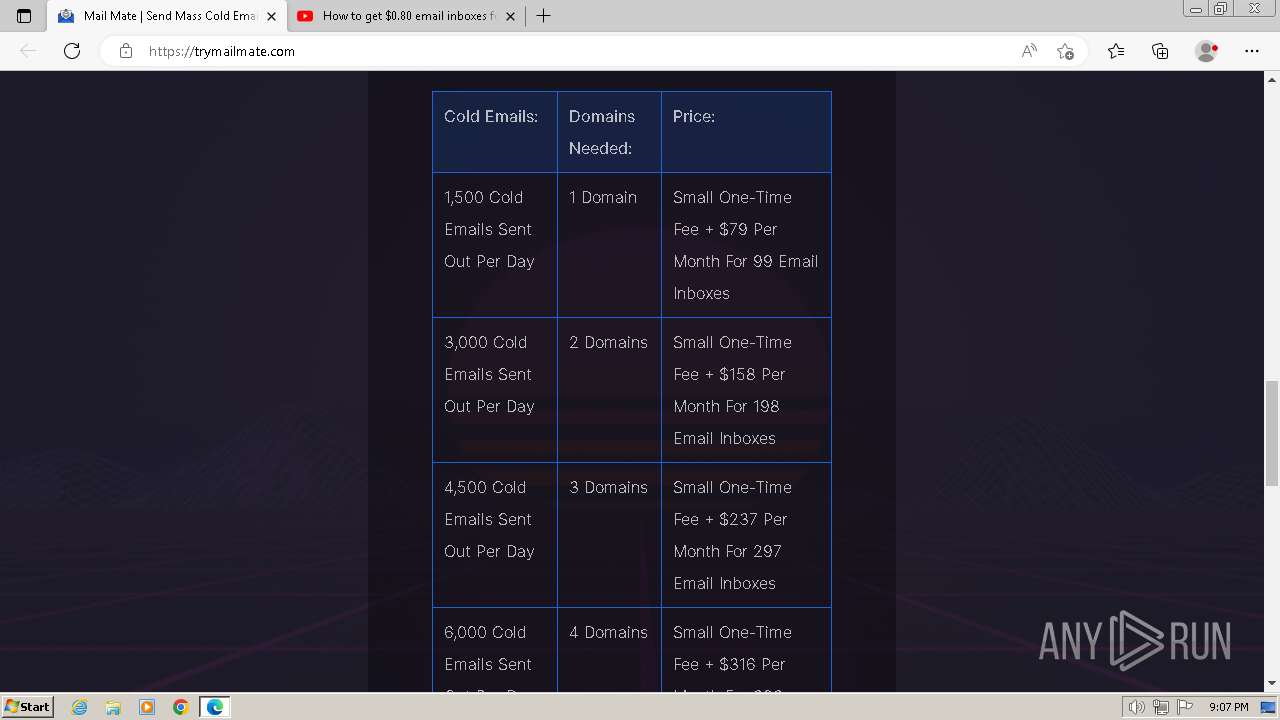Click the page vertical scrollbar thumb

coord(1272,433)
